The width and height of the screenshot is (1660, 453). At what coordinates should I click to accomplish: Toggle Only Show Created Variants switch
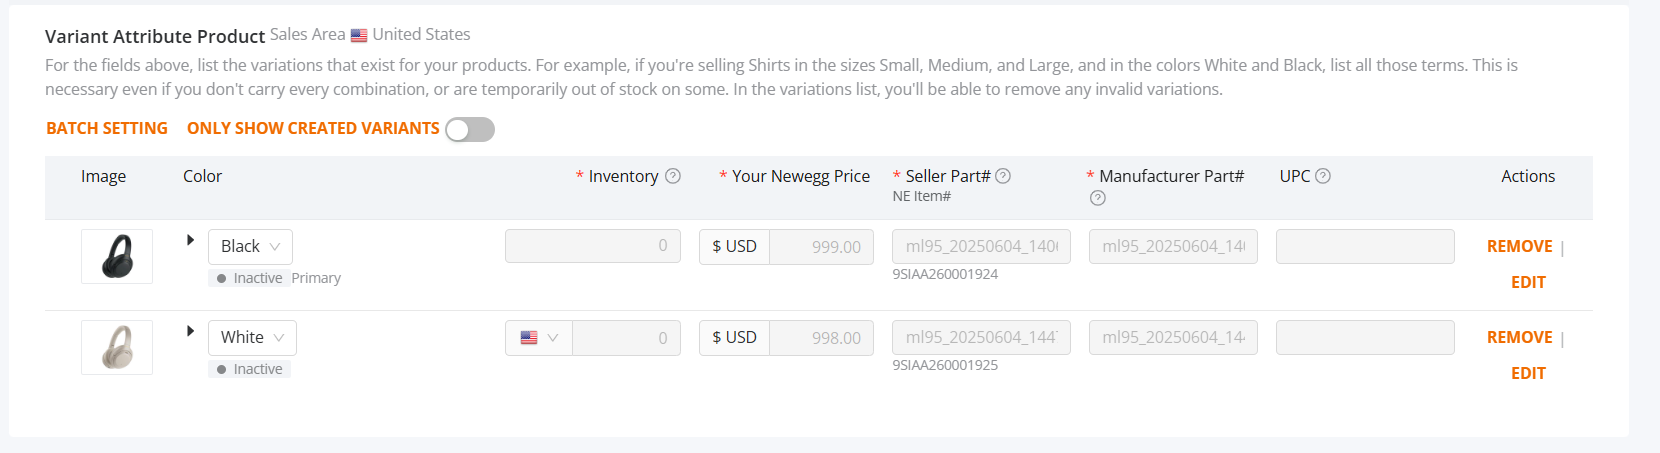coord(470,129)
